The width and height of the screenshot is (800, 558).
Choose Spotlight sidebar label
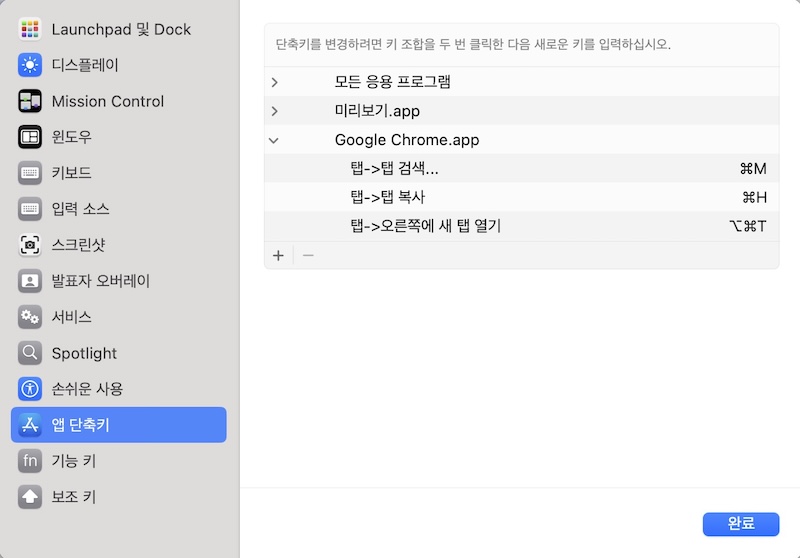click(x=84, y=353)
